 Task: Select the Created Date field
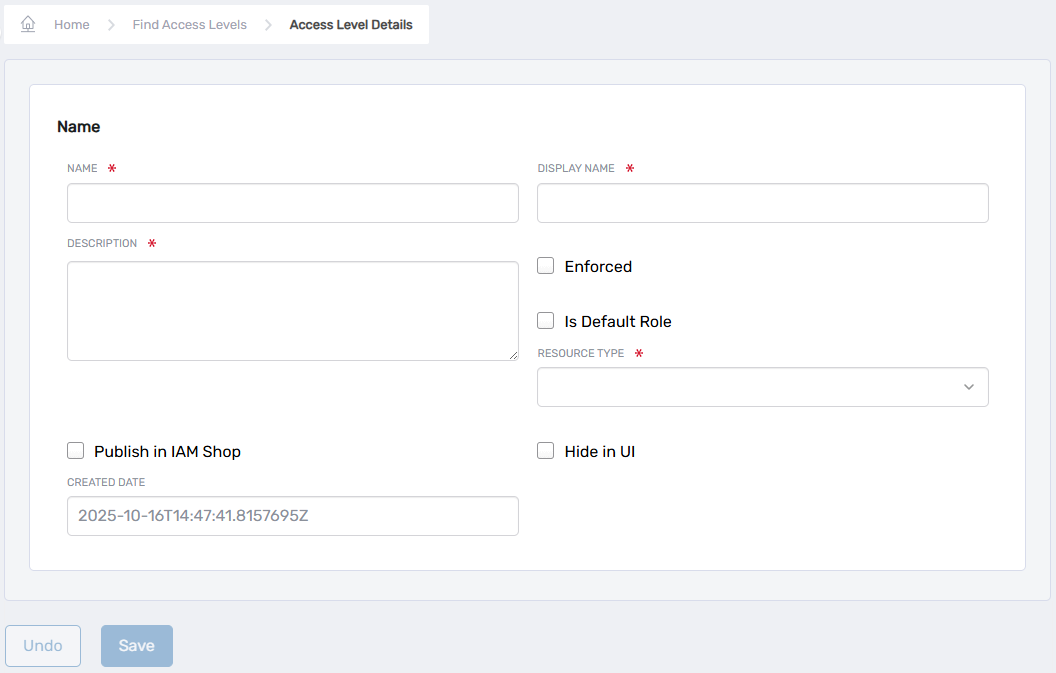[292, 516]
